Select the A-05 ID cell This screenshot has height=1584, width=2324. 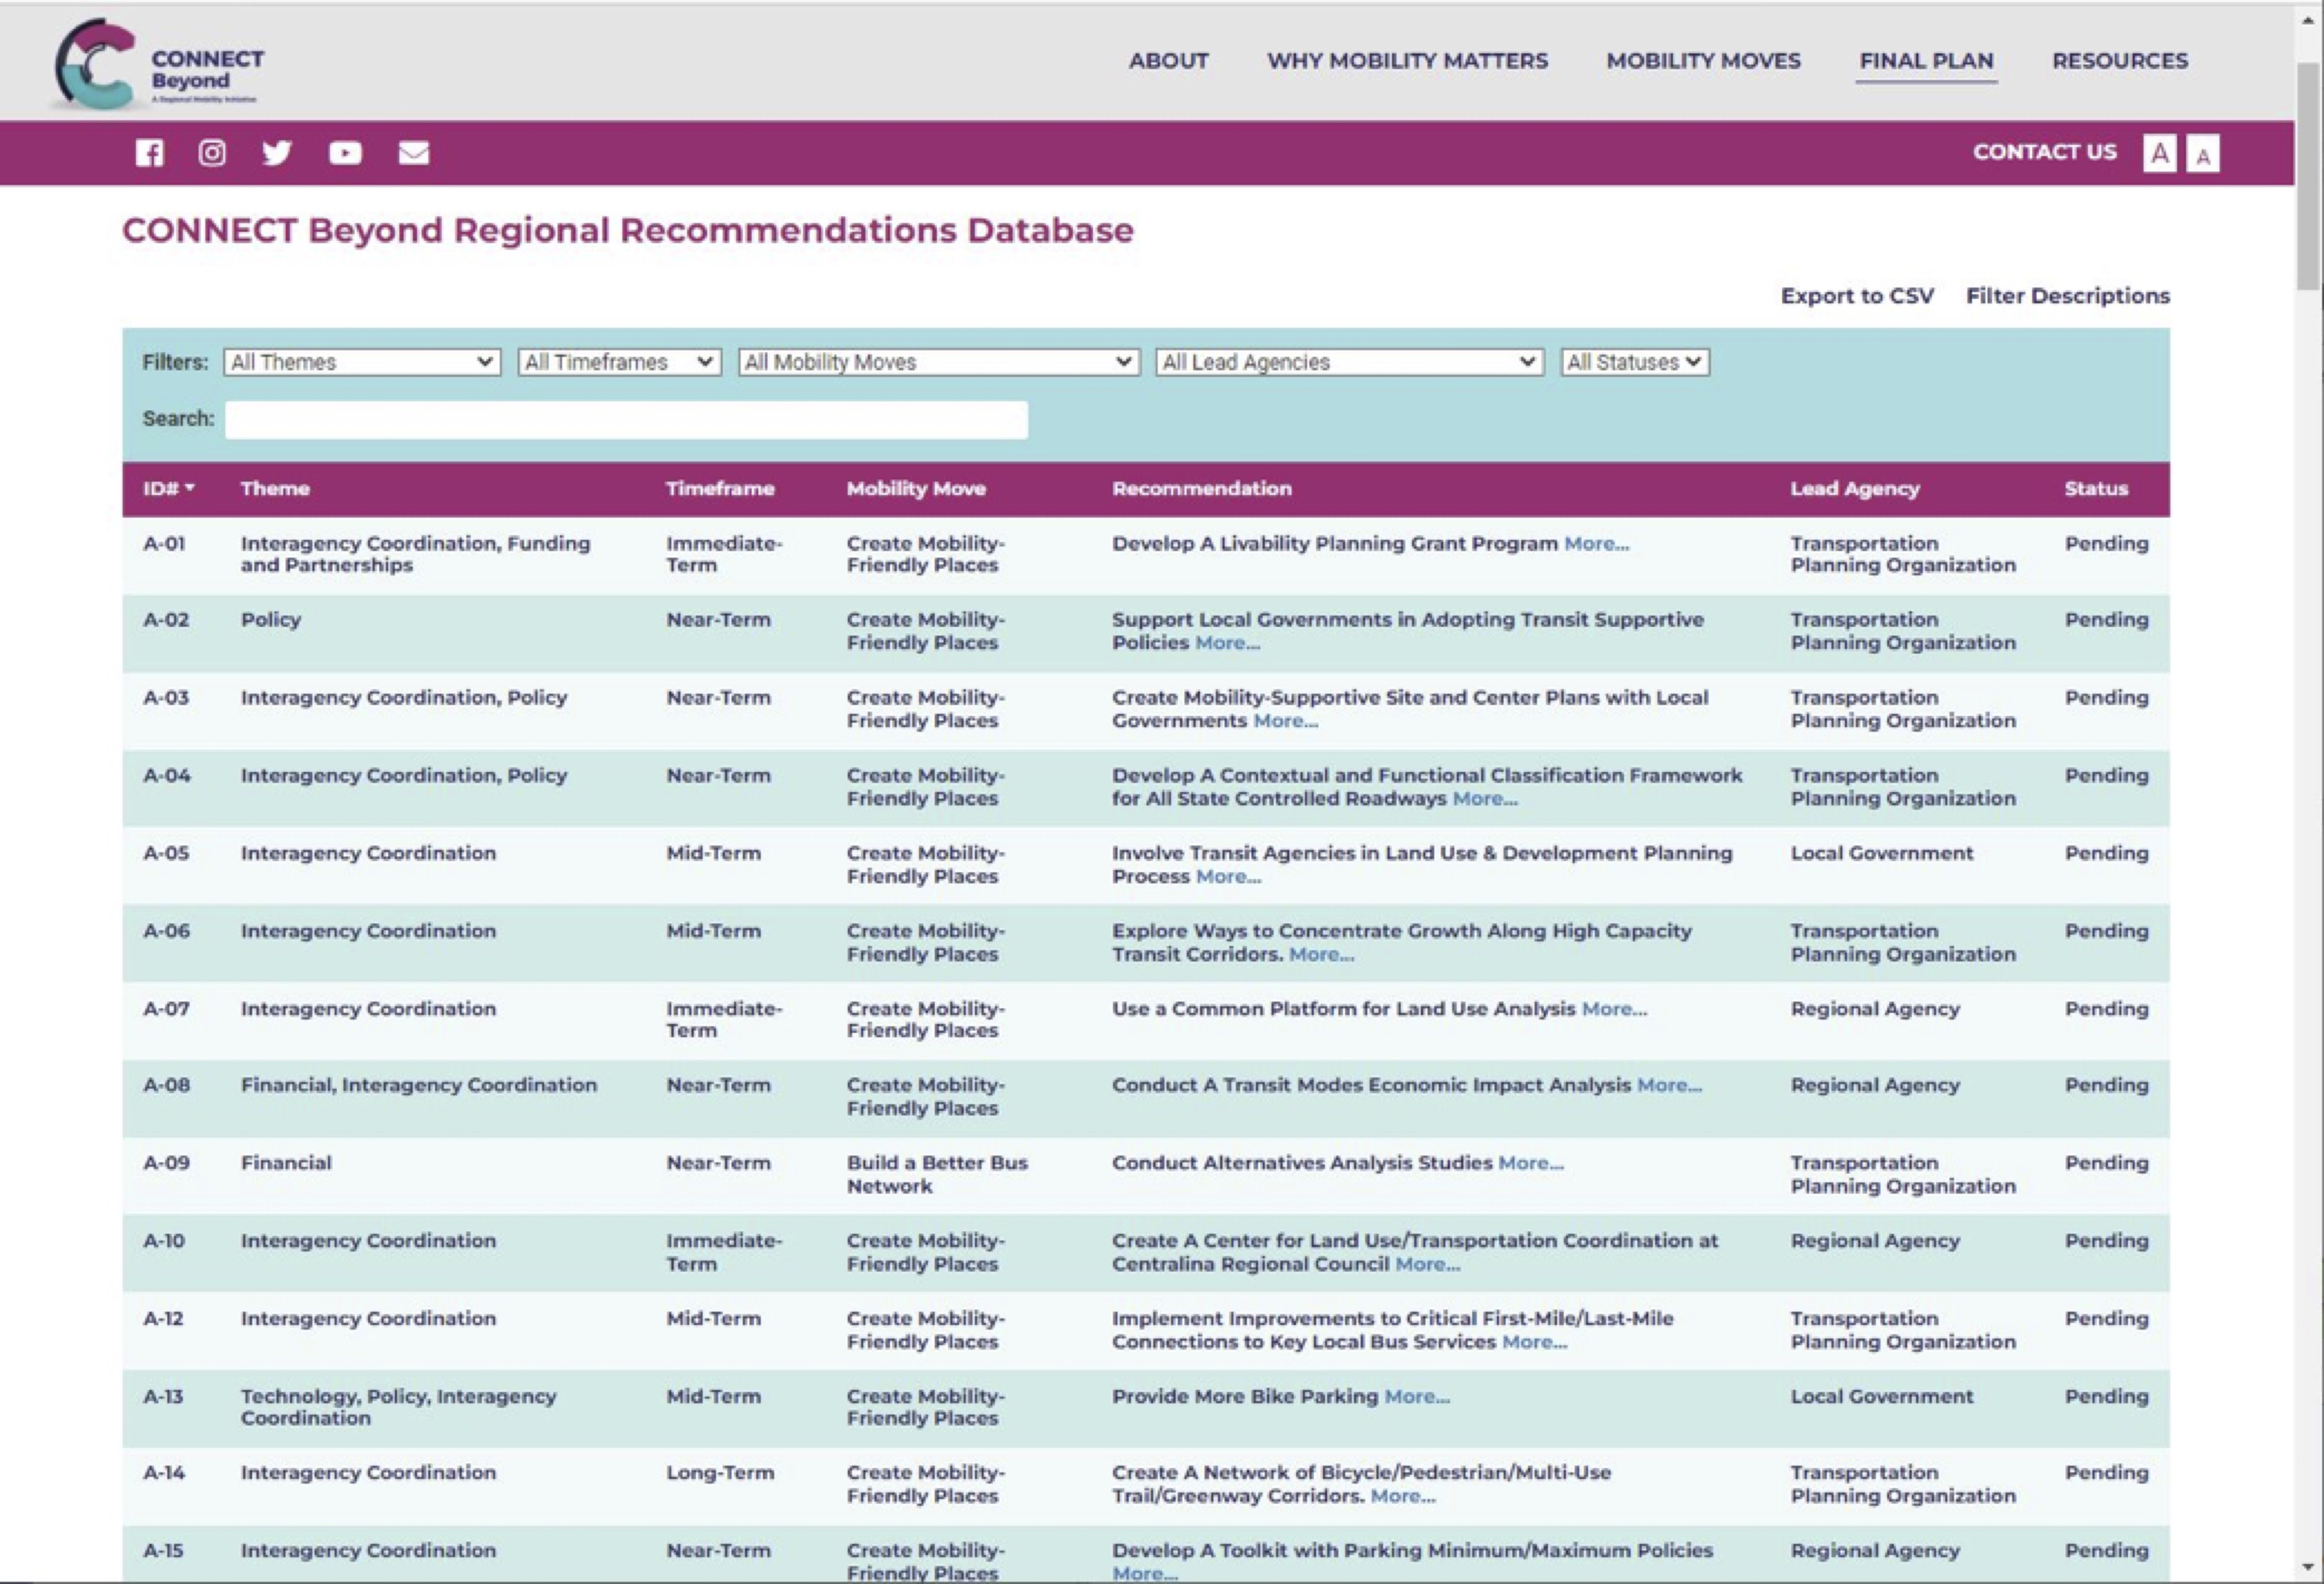pyautogui.click(x=166, y=854)
